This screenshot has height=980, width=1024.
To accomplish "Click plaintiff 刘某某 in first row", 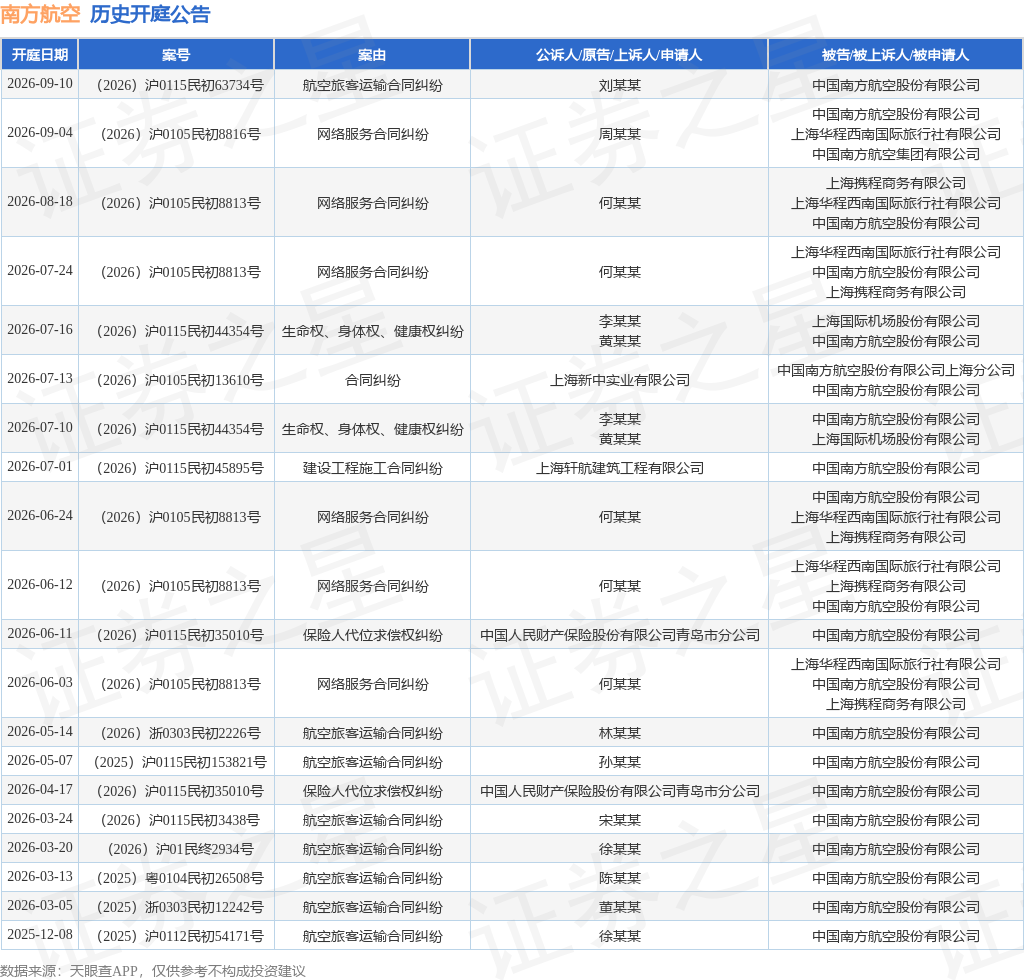I will tap(619, 85).
